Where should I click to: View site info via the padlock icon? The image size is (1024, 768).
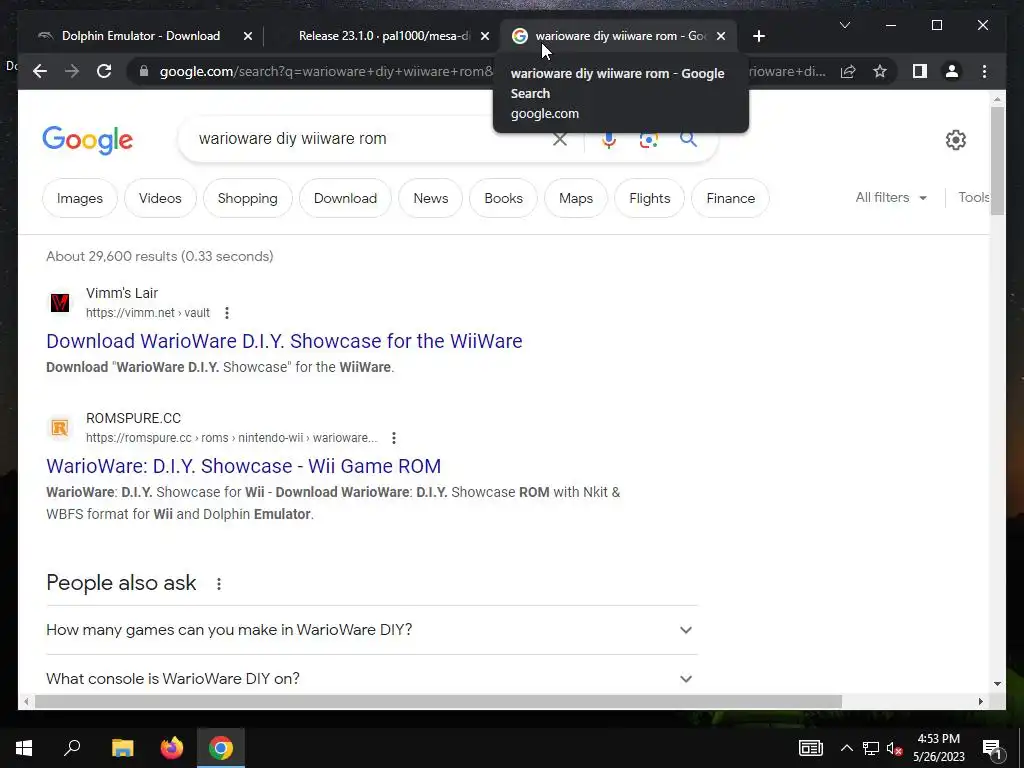coord(144,71)
